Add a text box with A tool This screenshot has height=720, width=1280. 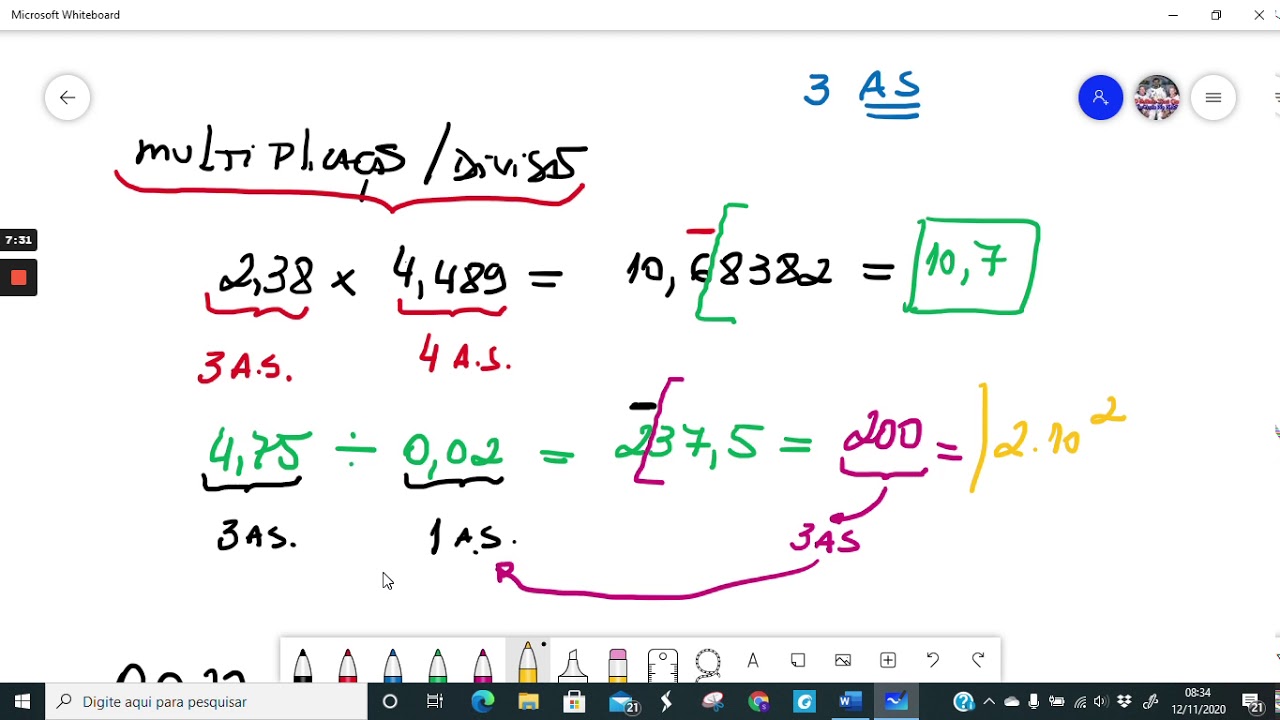pos(753,660)
